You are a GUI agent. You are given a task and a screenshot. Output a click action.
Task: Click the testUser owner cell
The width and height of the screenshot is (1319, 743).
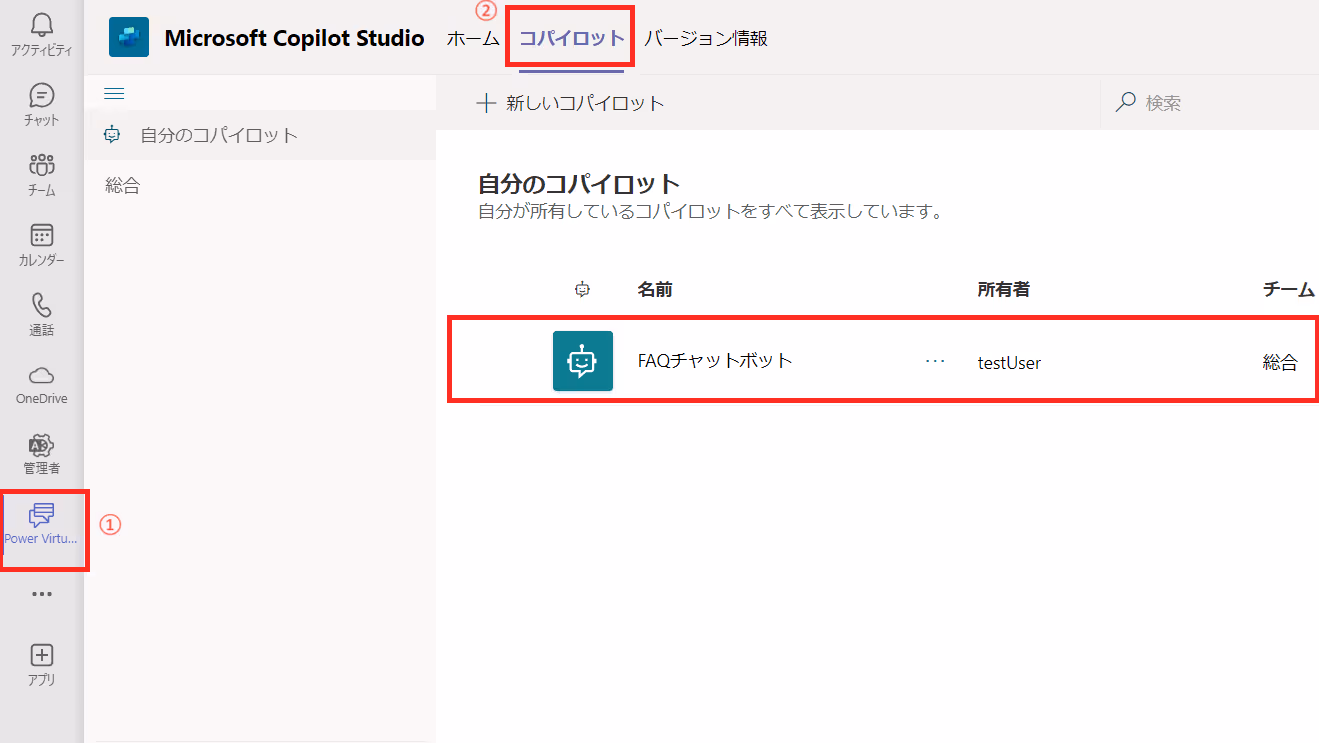(1009, 363)
